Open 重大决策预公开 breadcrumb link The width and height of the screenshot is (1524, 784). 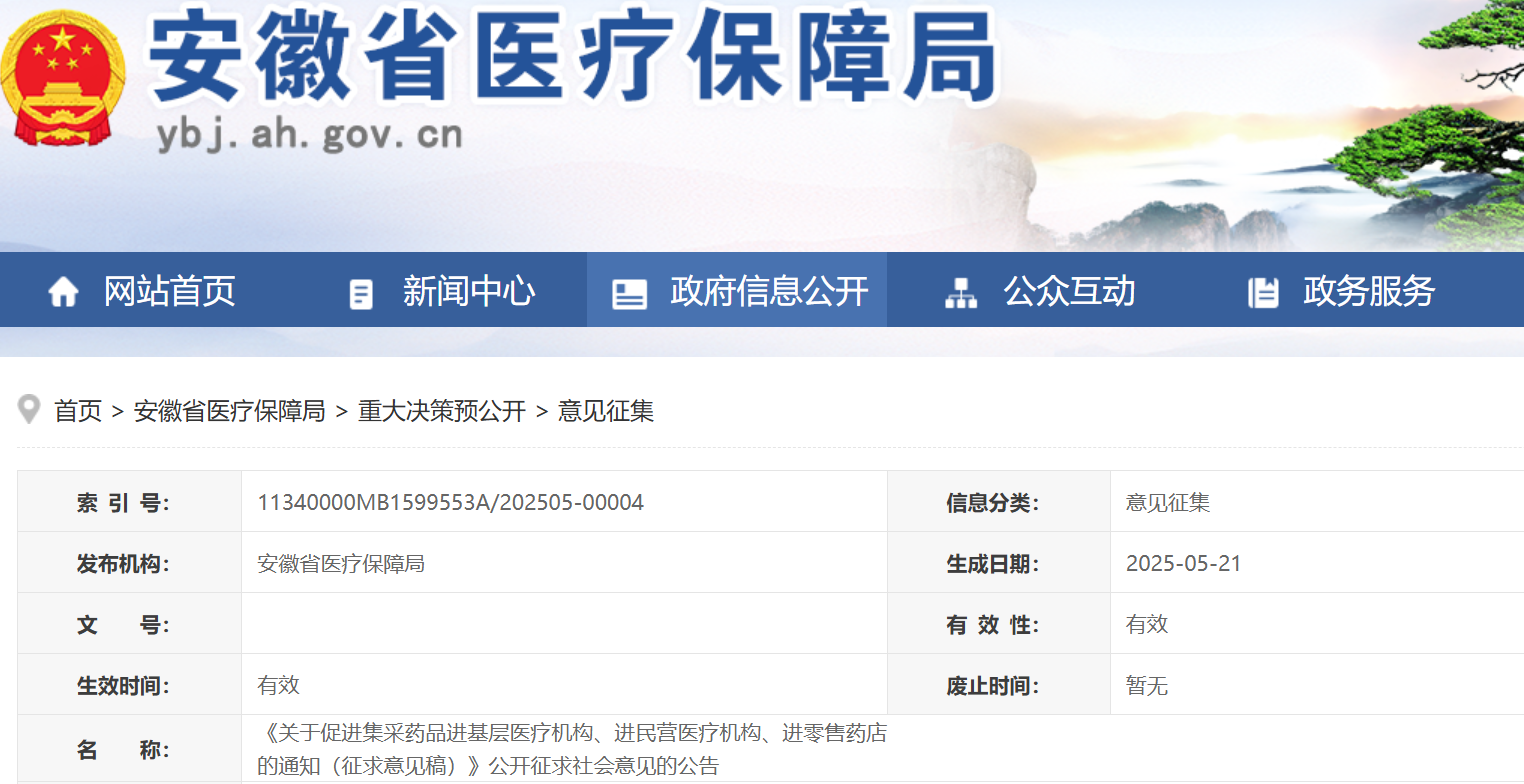coord(442,411)
